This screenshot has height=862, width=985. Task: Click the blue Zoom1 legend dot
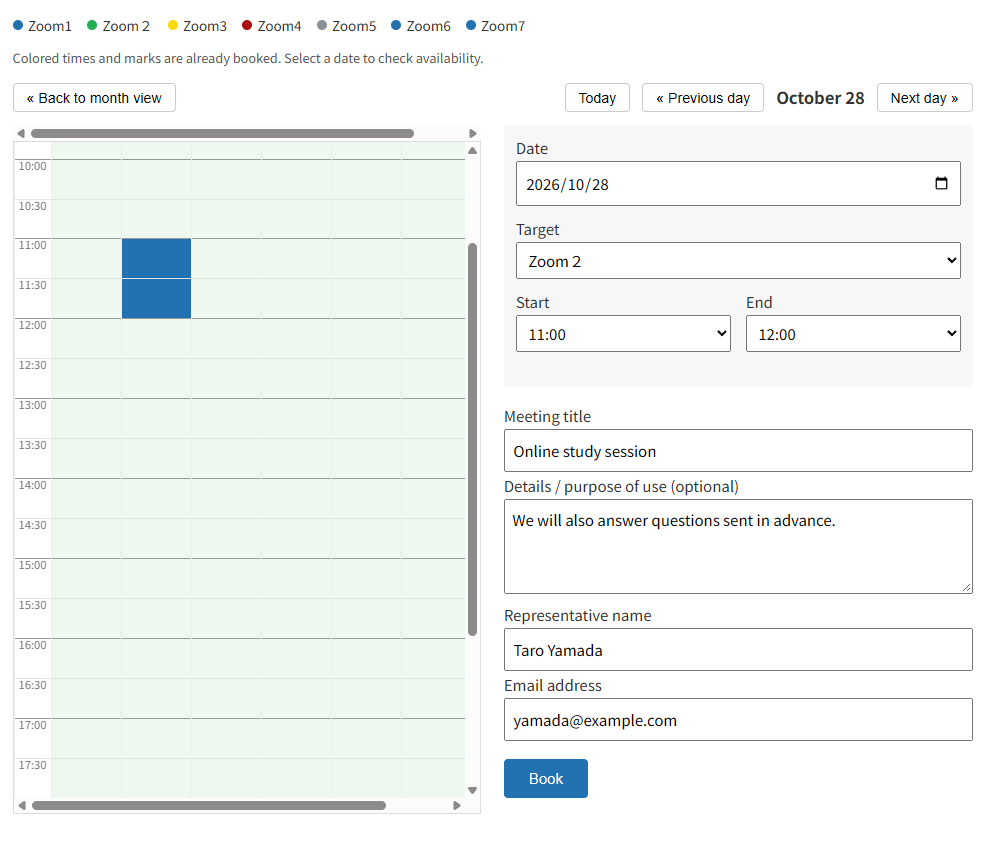18,25
